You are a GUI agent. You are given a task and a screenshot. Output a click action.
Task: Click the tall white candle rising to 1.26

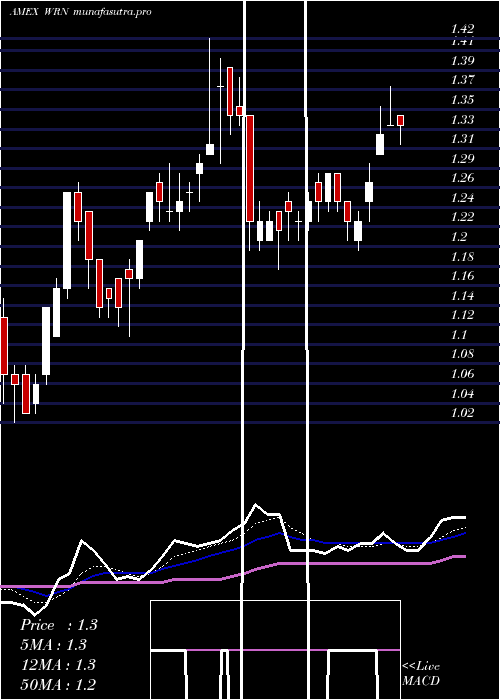click(x=67, y=240)
